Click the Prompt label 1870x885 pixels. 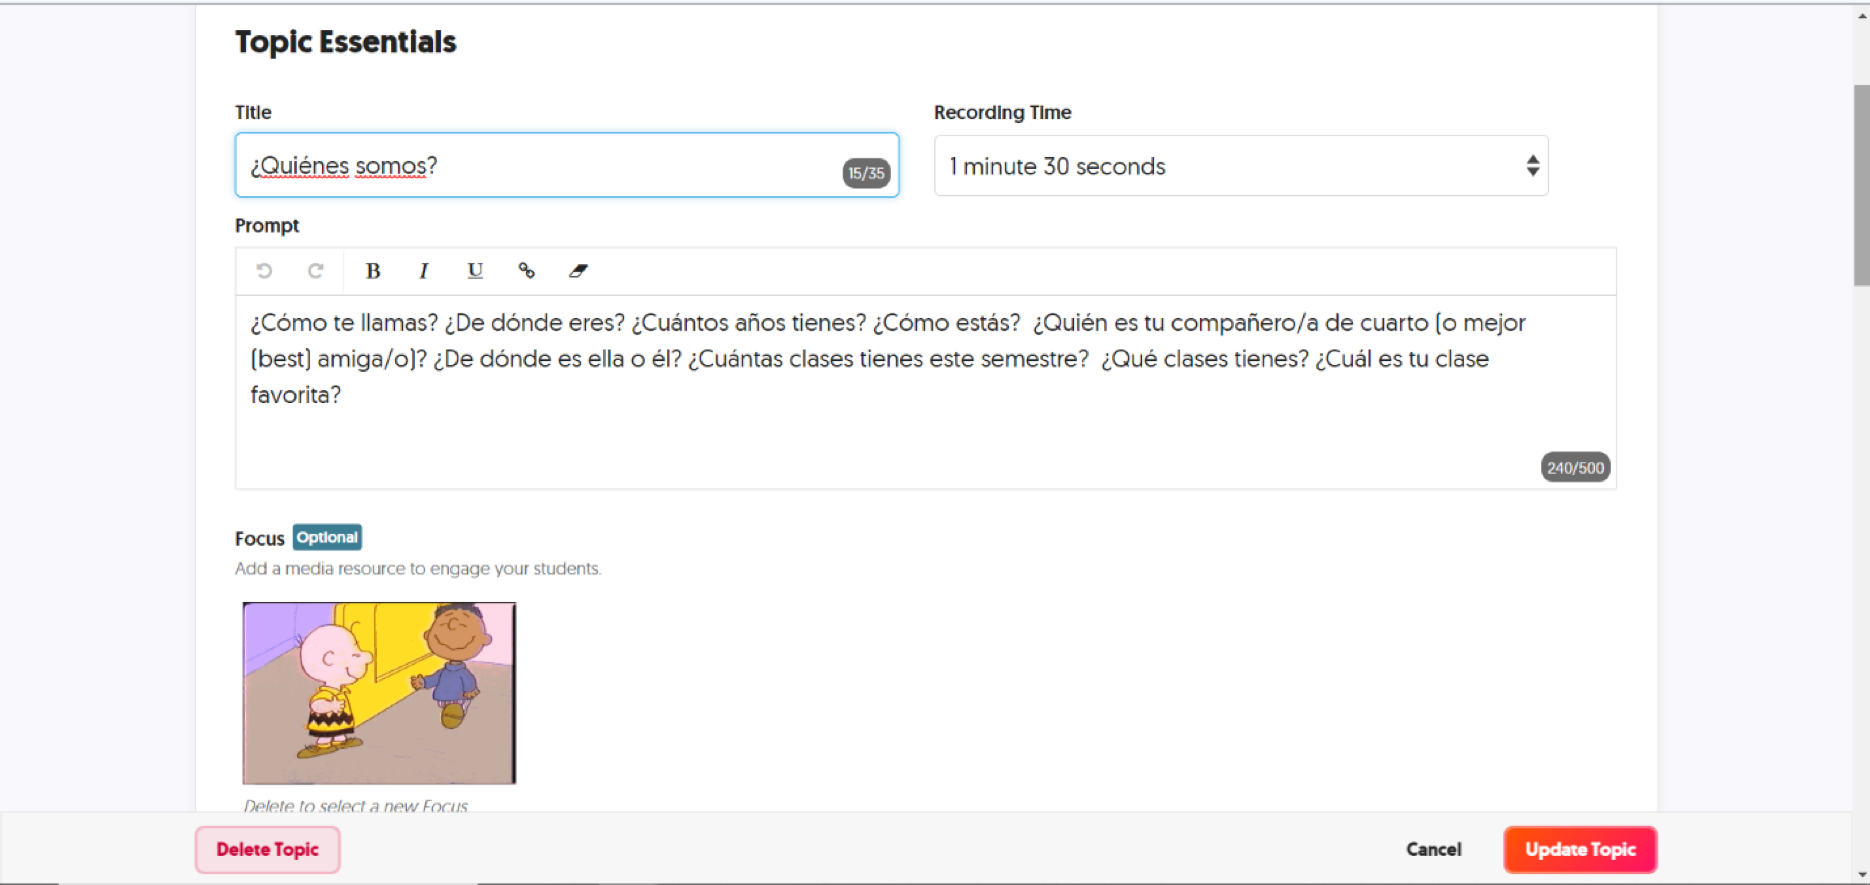pos(267,226)
